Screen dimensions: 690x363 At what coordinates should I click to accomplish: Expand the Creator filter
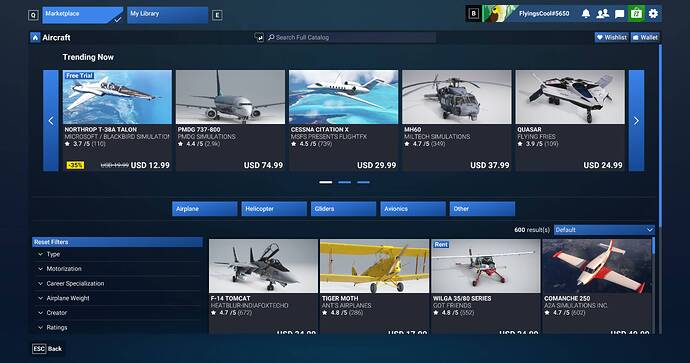pyautogui.click(x=117, y=313)
